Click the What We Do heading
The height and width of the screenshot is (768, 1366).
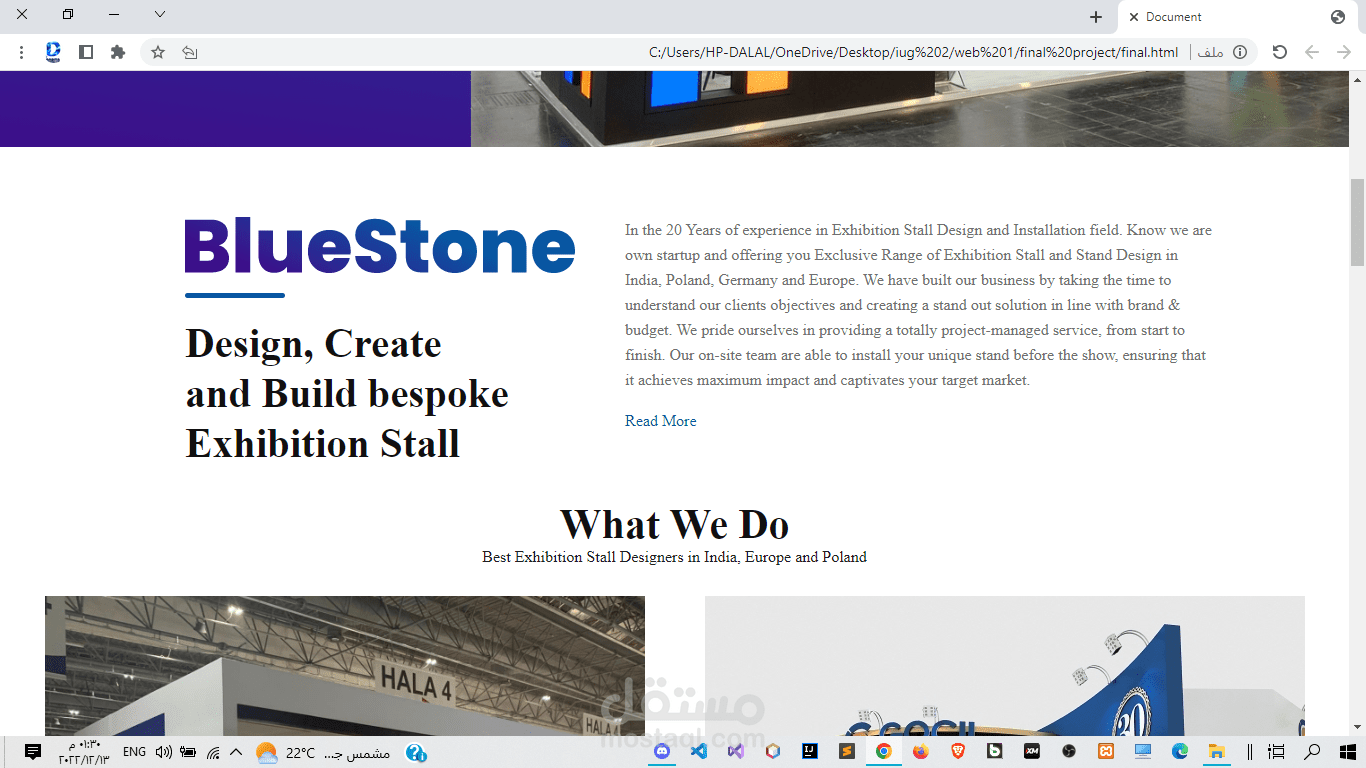[675, 524]
